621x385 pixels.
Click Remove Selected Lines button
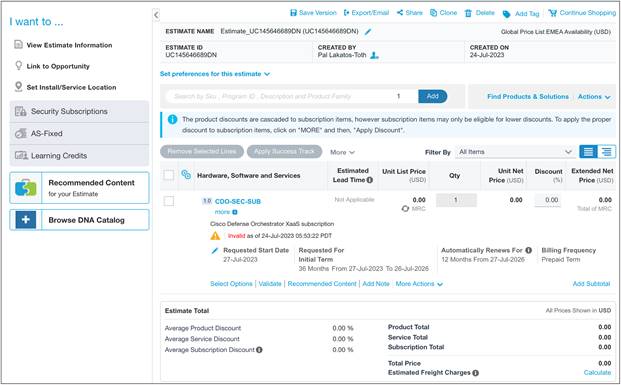pos(202,151)
